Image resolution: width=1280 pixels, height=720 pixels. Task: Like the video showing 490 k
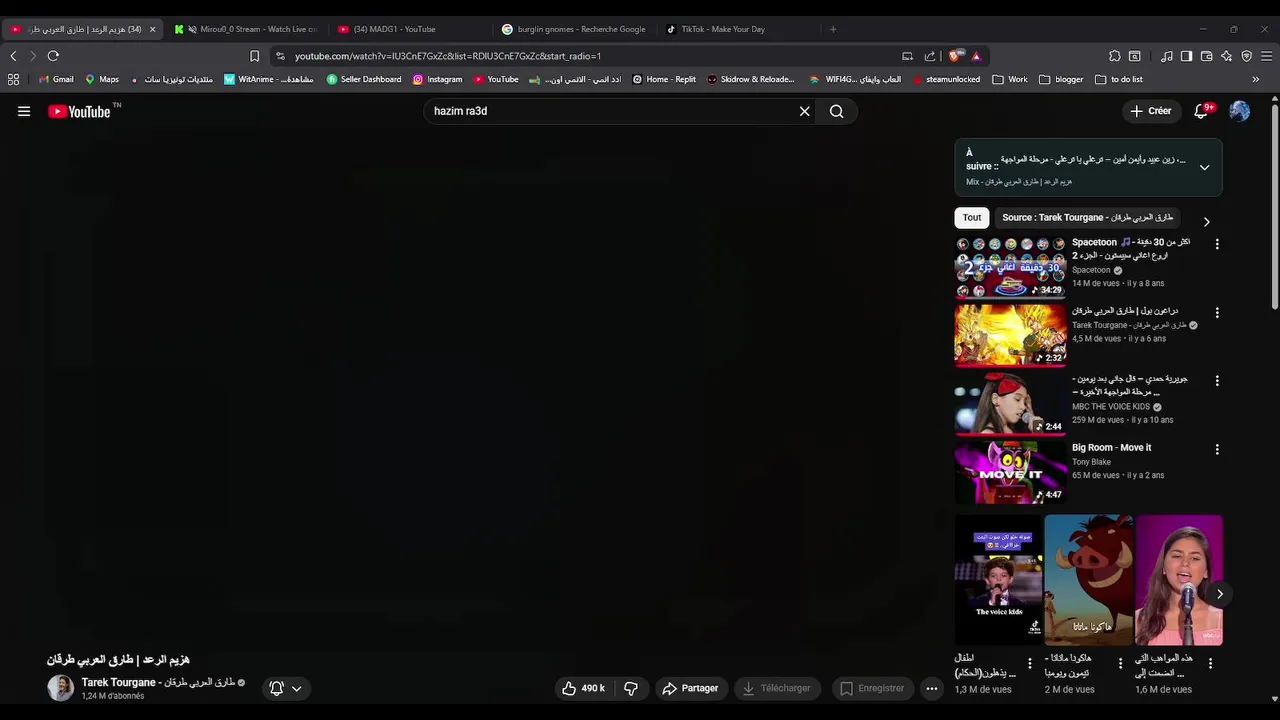click(584, 688)
